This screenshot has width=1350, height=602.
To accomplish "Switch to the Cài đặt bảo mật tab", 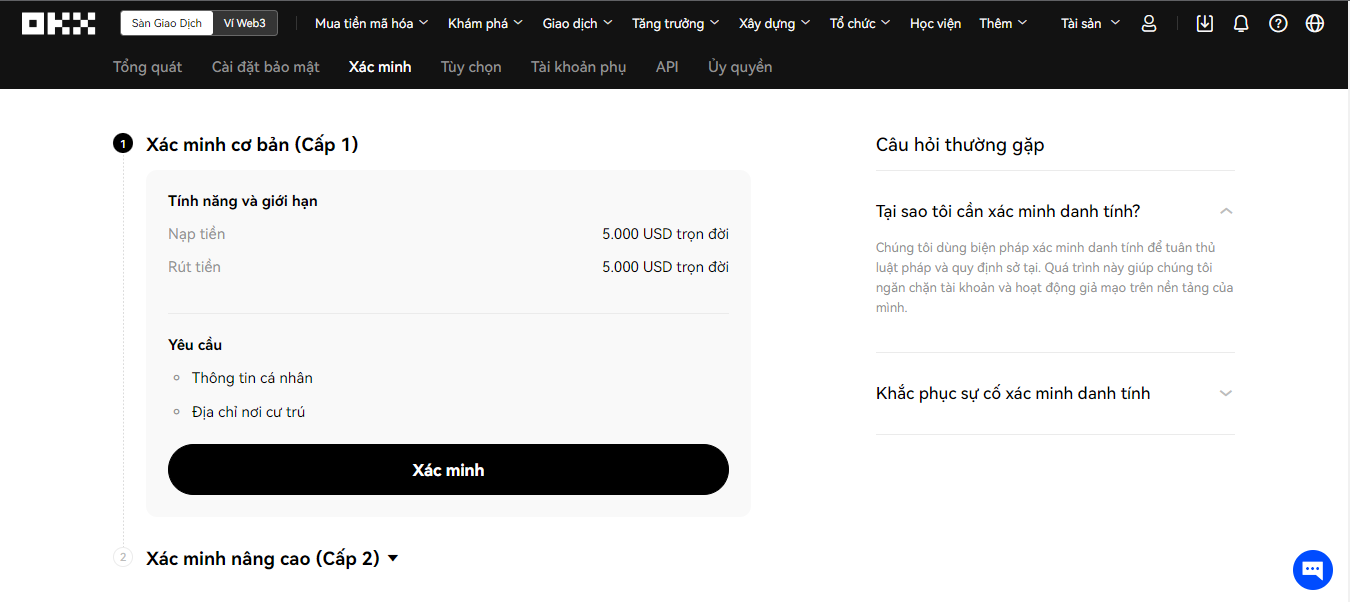I will tap(264, 66).
